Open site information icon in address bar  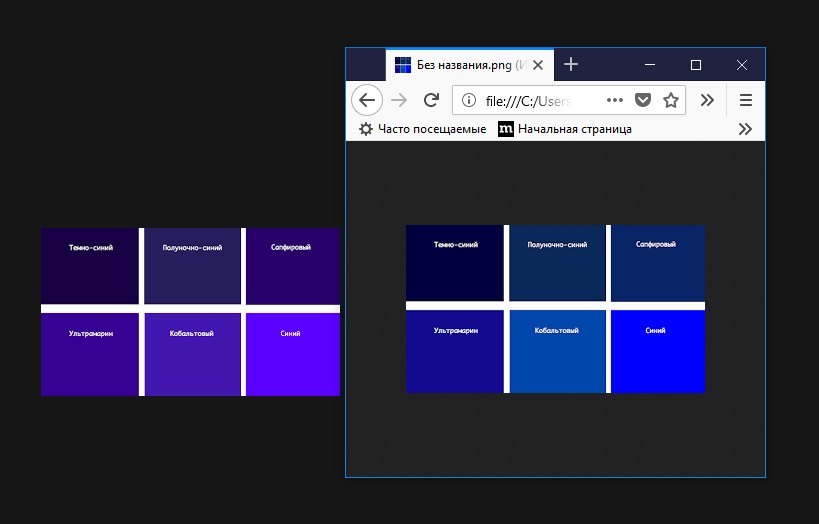pyautogui.click(x=469, y=100)
